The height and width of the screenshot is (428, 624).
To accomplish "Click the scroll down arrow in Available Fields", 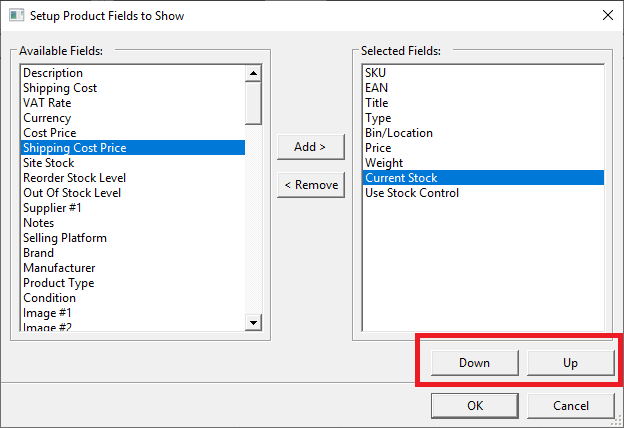I will point(253,322).
